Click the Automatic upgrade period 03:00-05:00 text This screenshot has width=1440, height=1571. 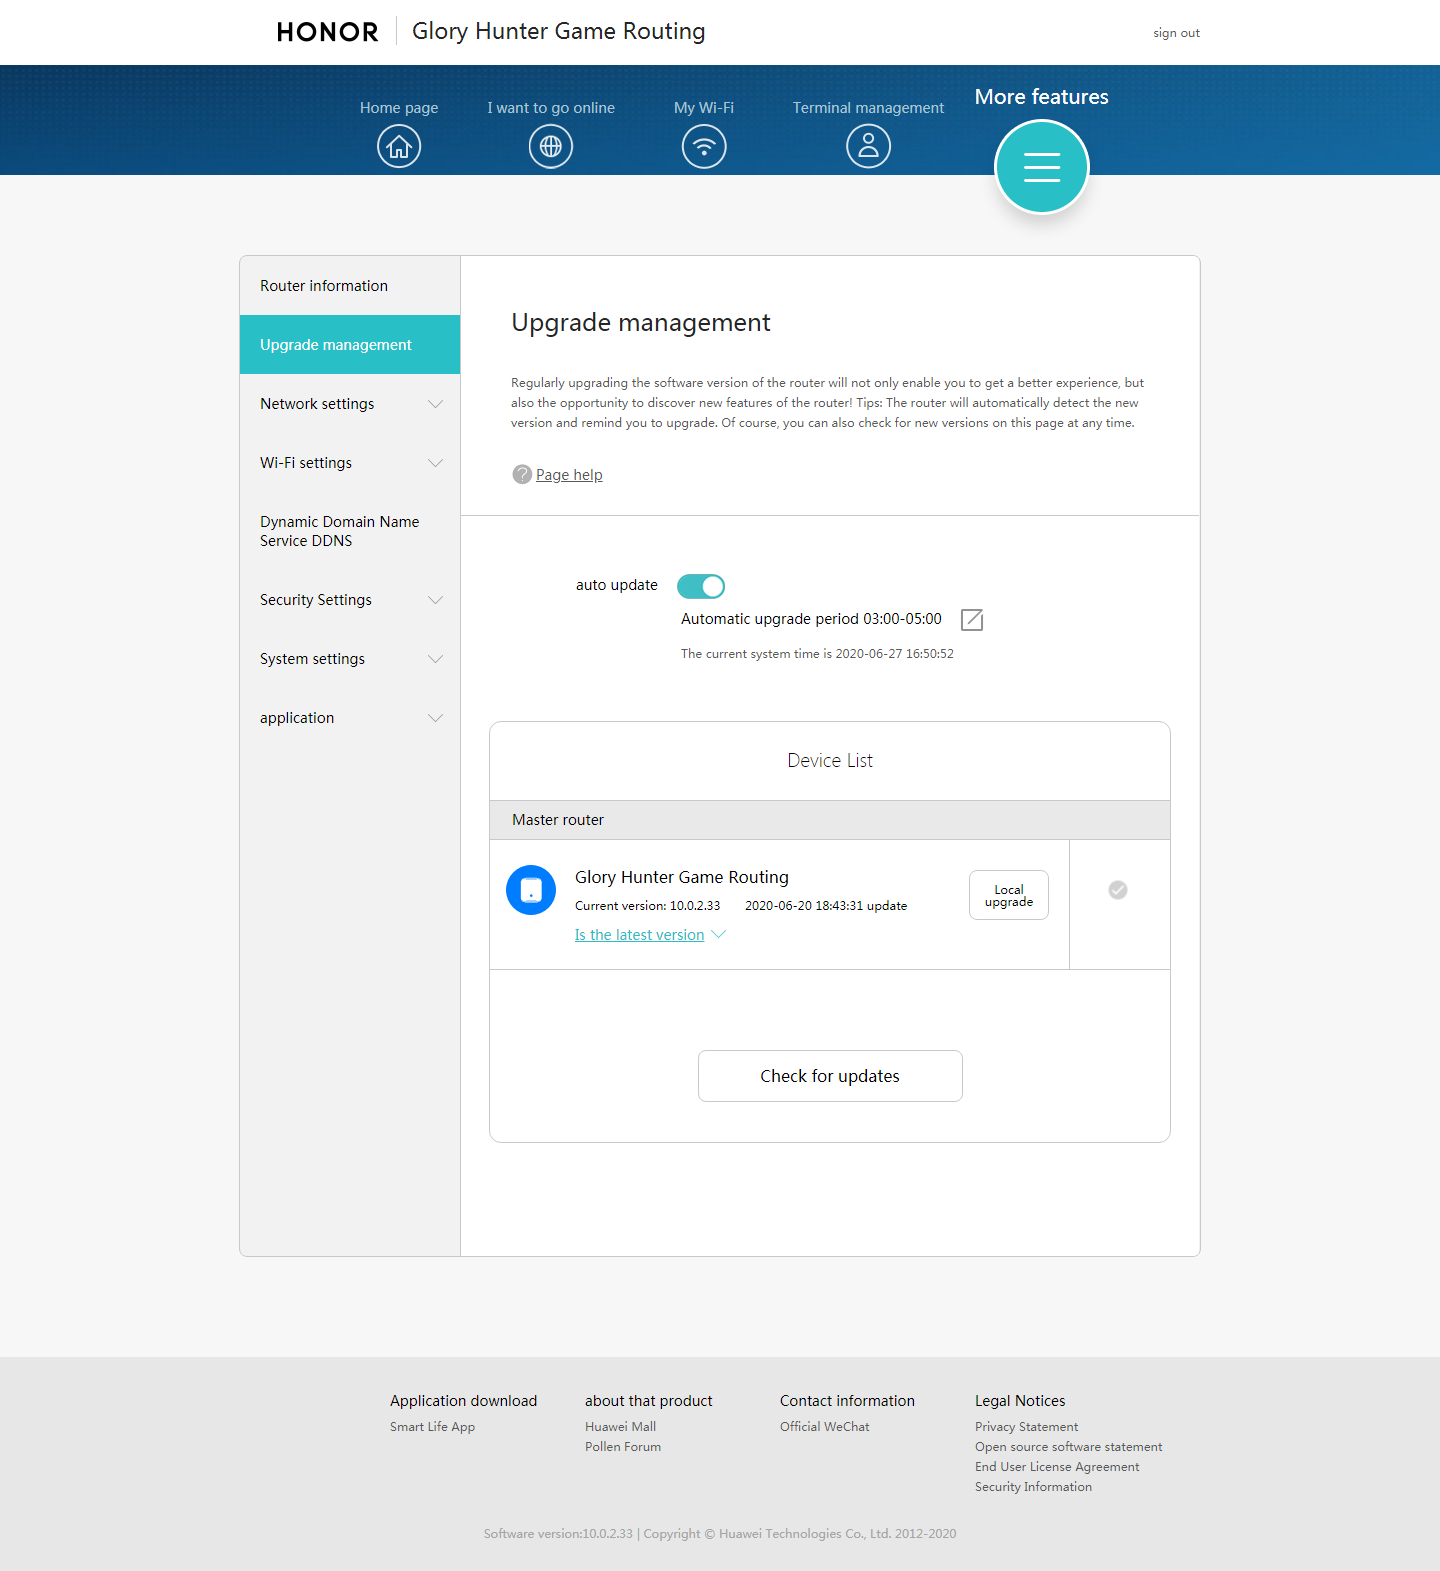(x=811, y=619)
